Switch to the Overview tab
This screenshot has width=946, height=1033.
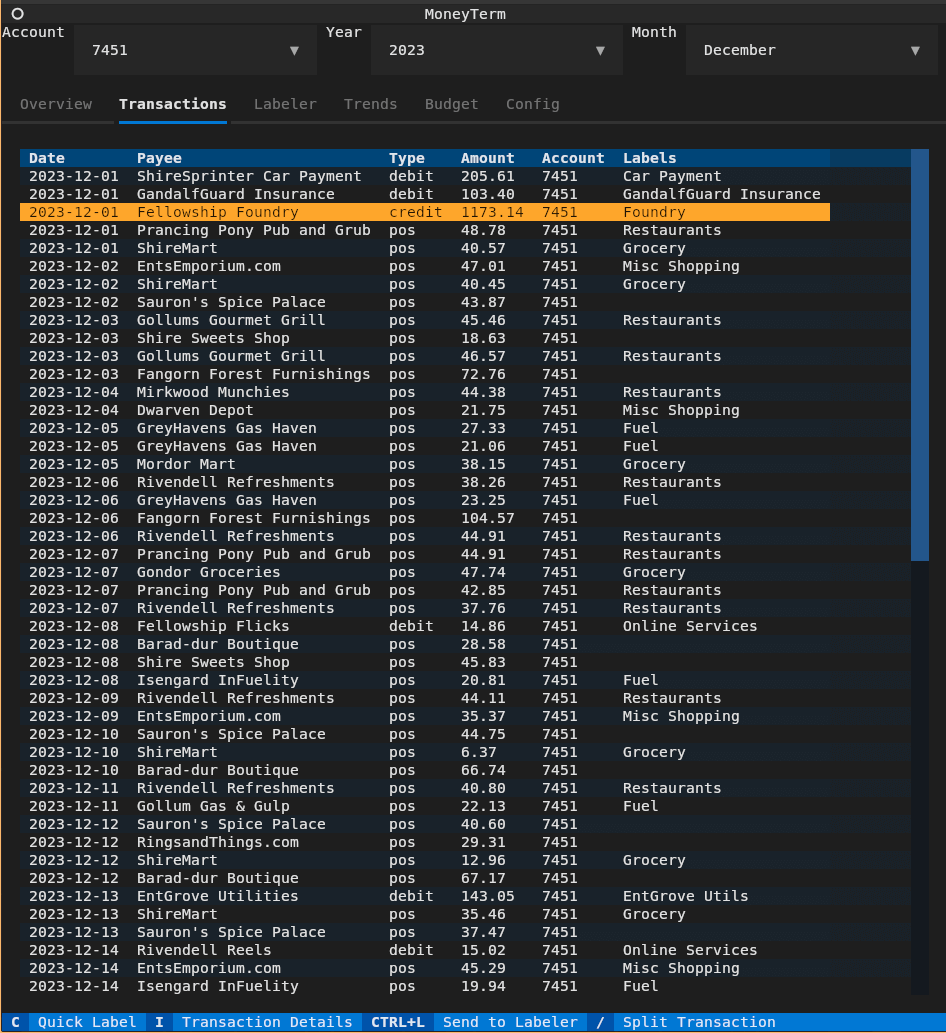point(56,104)
